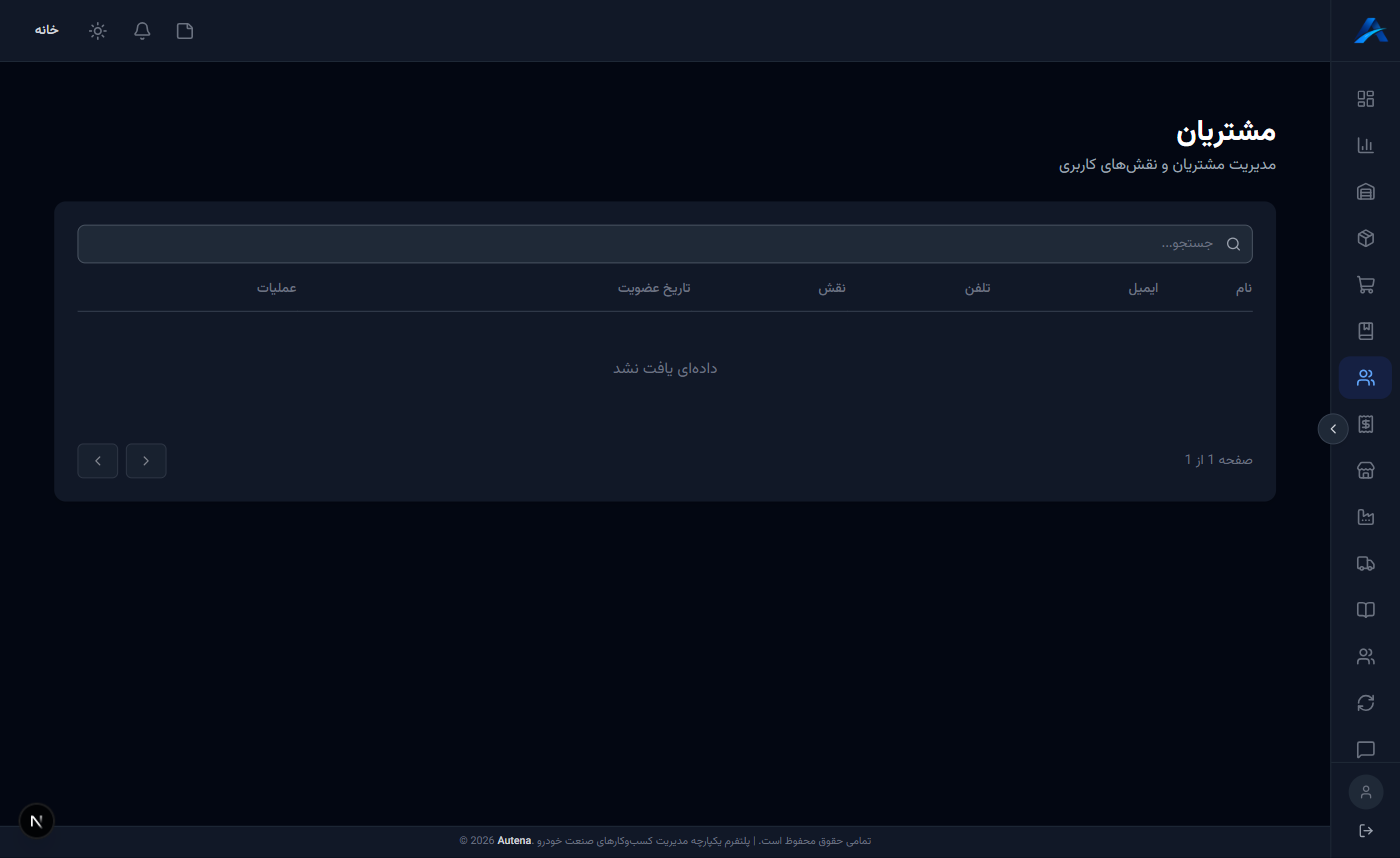Open the factory icon in sidebar
This screenshot has height=858, width=1400.
click(1365, 517)
